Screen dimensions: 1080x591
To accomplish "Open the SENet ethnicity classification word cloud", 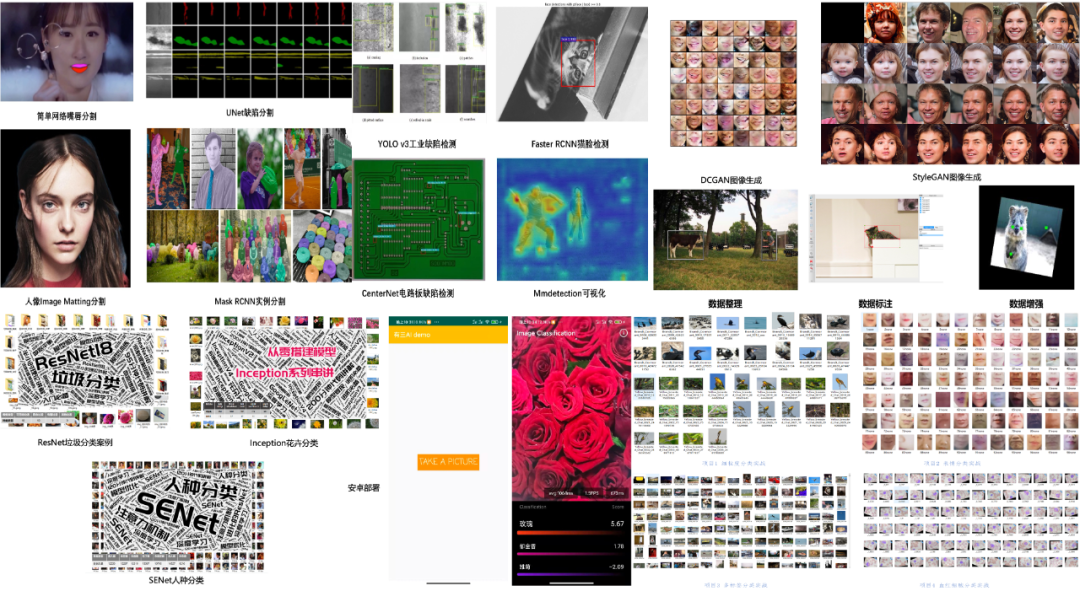I will tap(178, 517).
